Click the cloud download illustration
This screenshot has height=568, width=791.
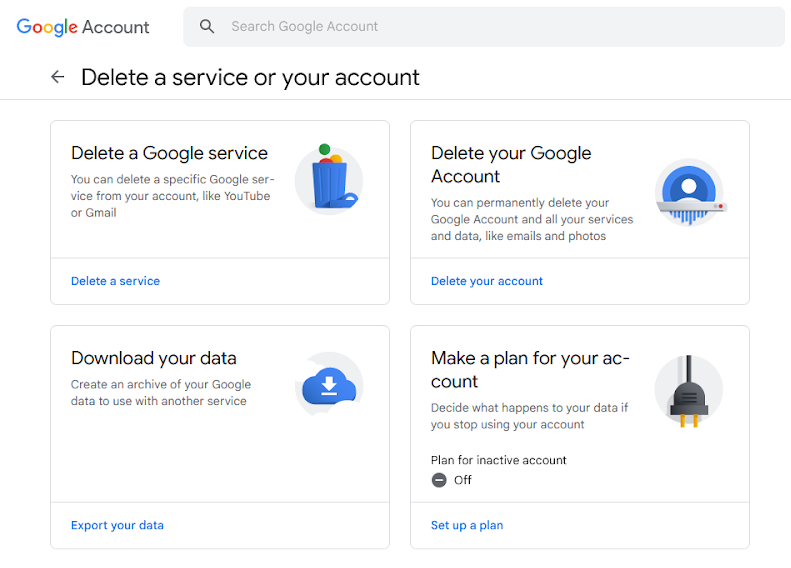(x=329, y=385)
